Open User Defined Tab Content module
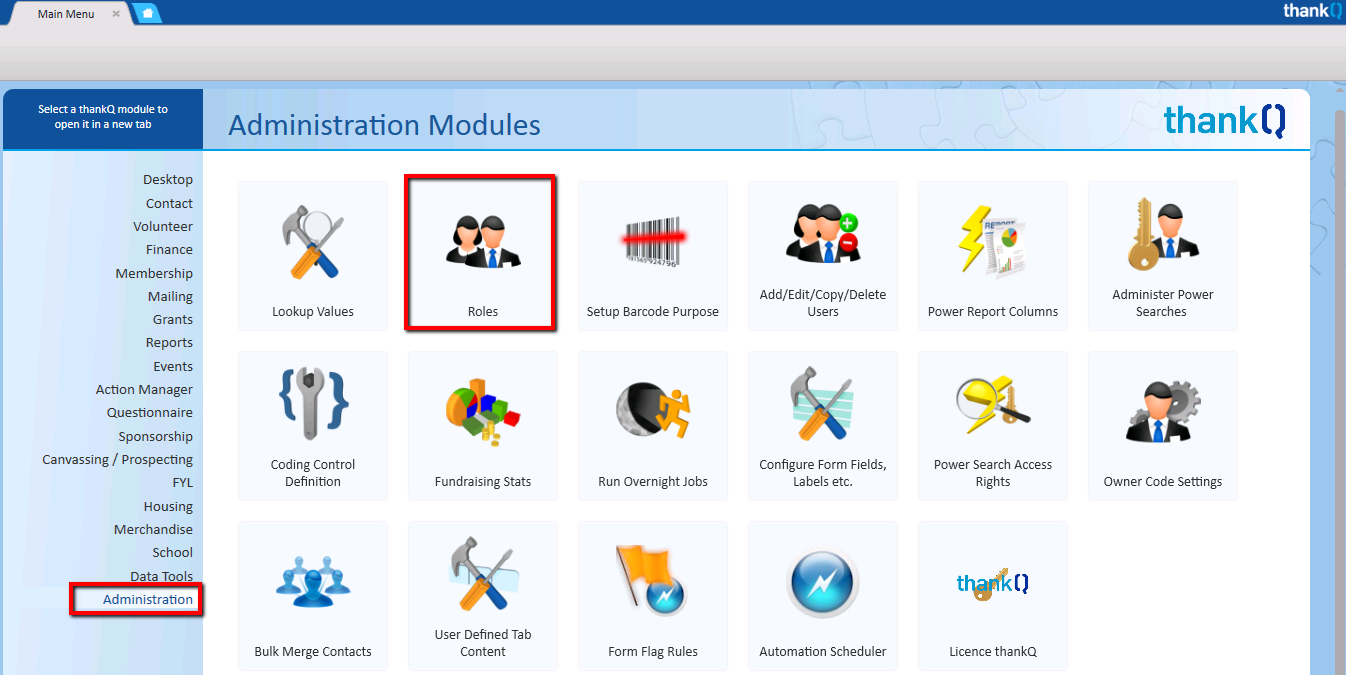Image resolution: width=1346 pixels, height=675 pixels. 483,596
